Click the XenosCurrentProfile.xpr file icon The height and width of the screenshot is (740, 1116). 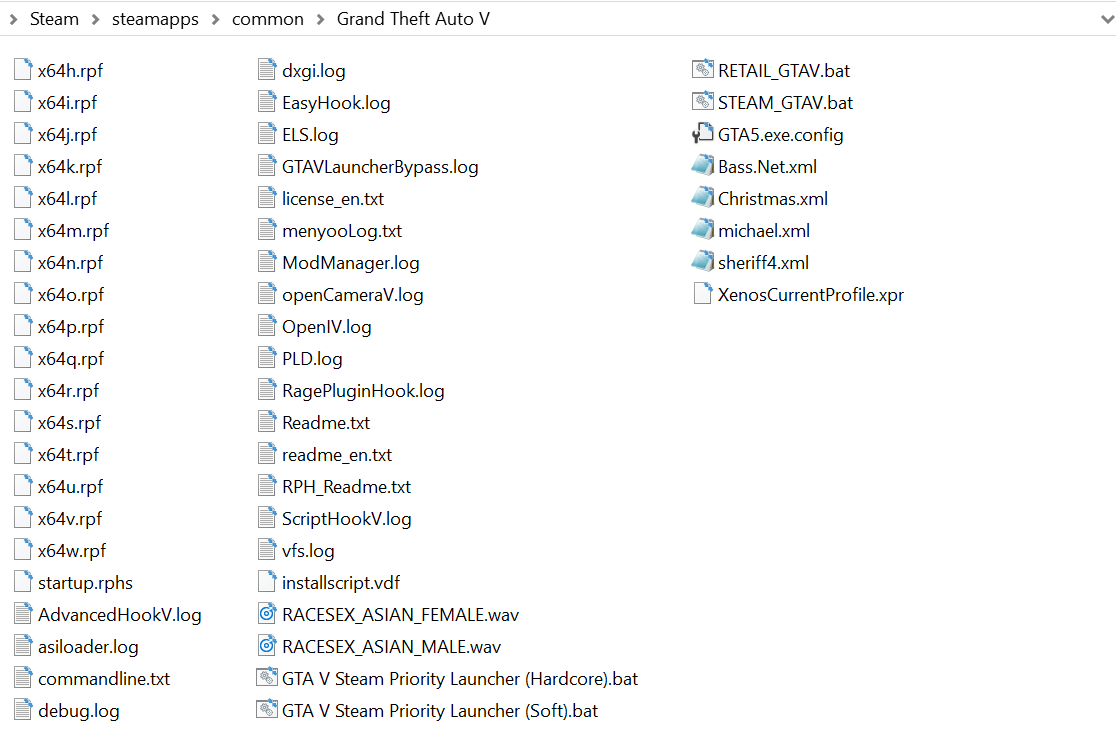(x=702, y=294)
